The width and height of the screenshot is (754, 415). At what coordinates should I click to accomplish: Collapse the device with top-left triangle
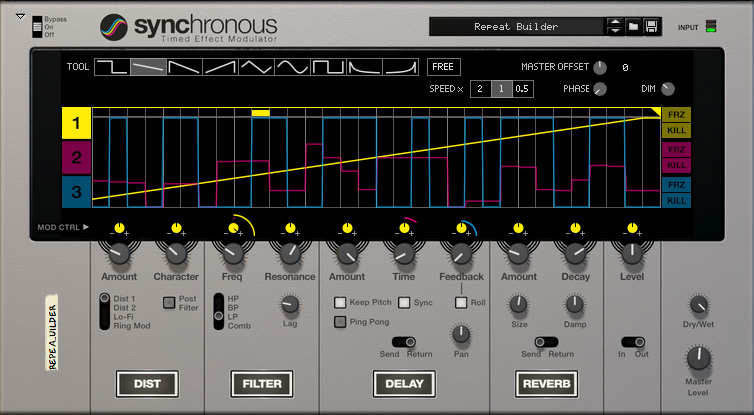(20, 16)
